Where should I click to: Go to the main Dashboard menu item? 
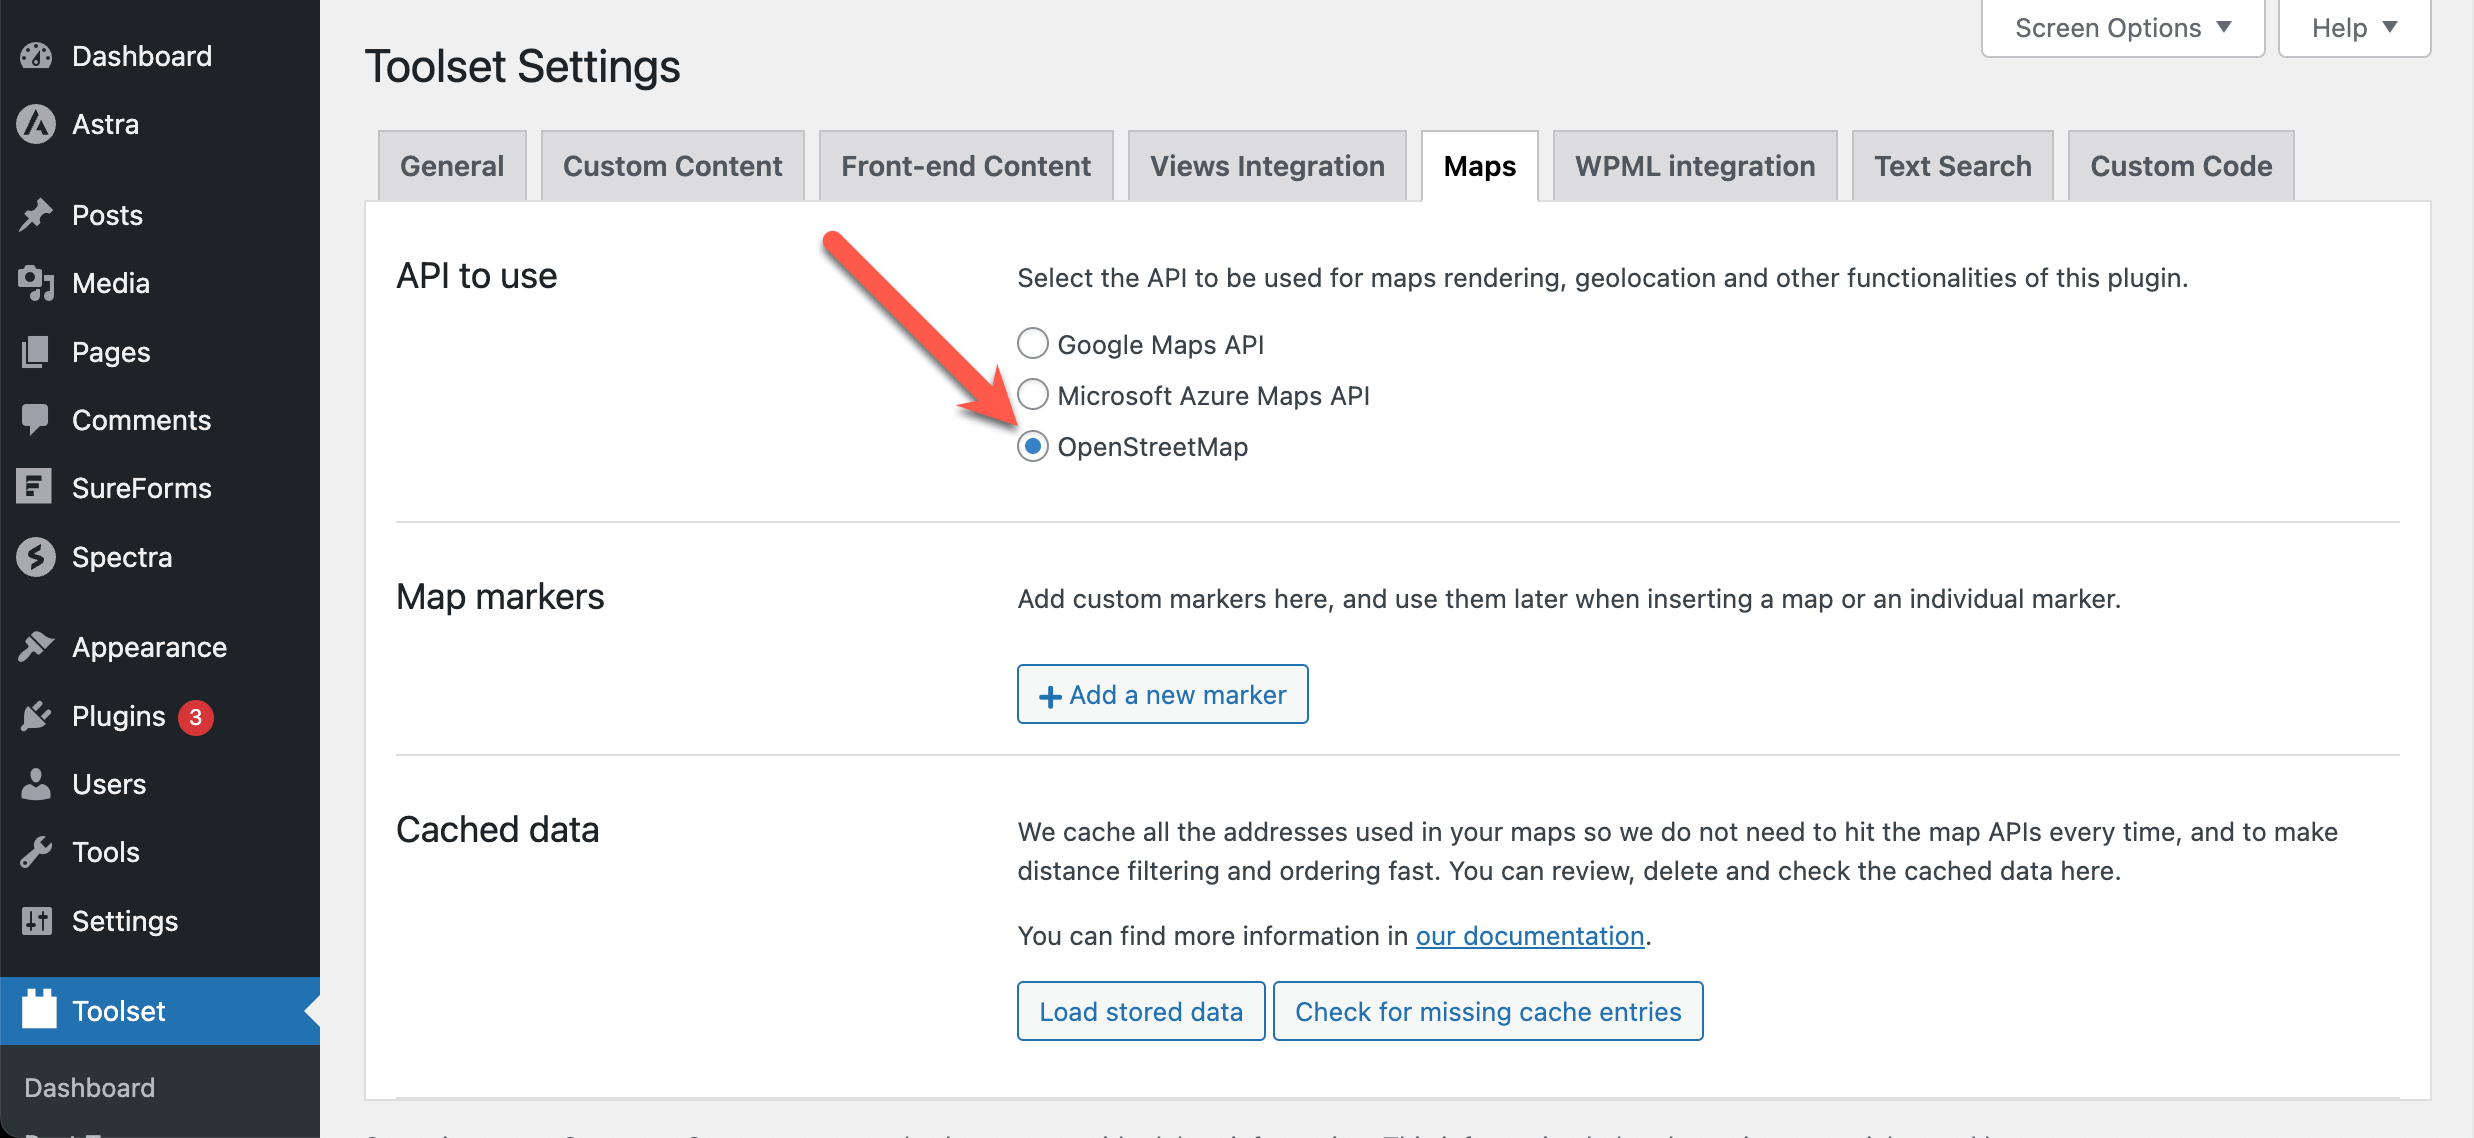tap(160, 56)
